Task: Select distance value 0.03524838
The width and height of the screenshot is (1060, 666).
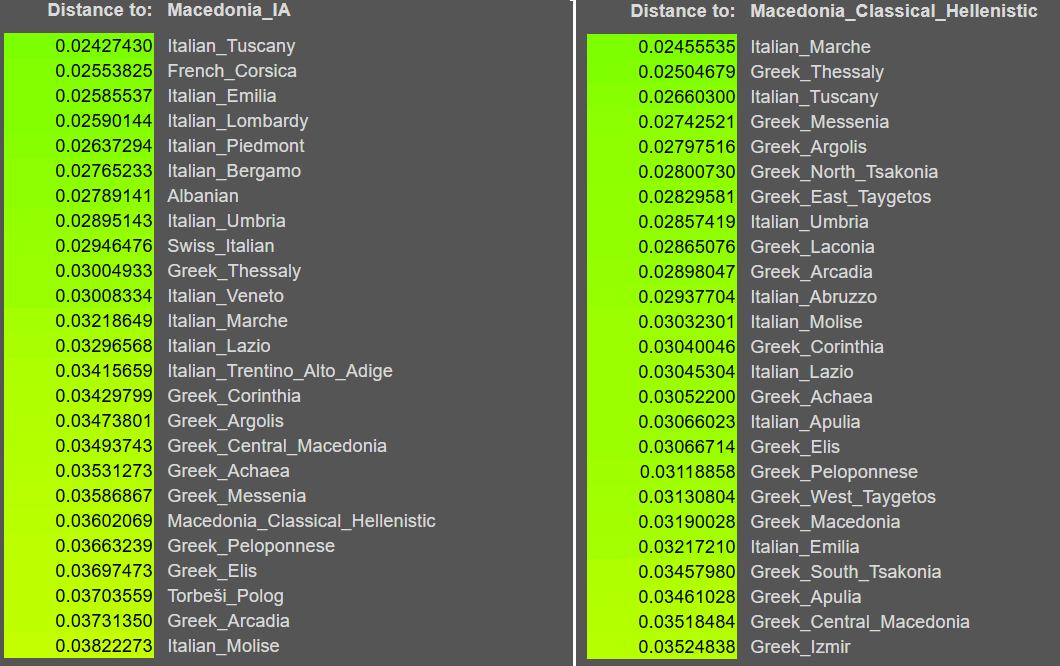Action: [x=687, y=648]
